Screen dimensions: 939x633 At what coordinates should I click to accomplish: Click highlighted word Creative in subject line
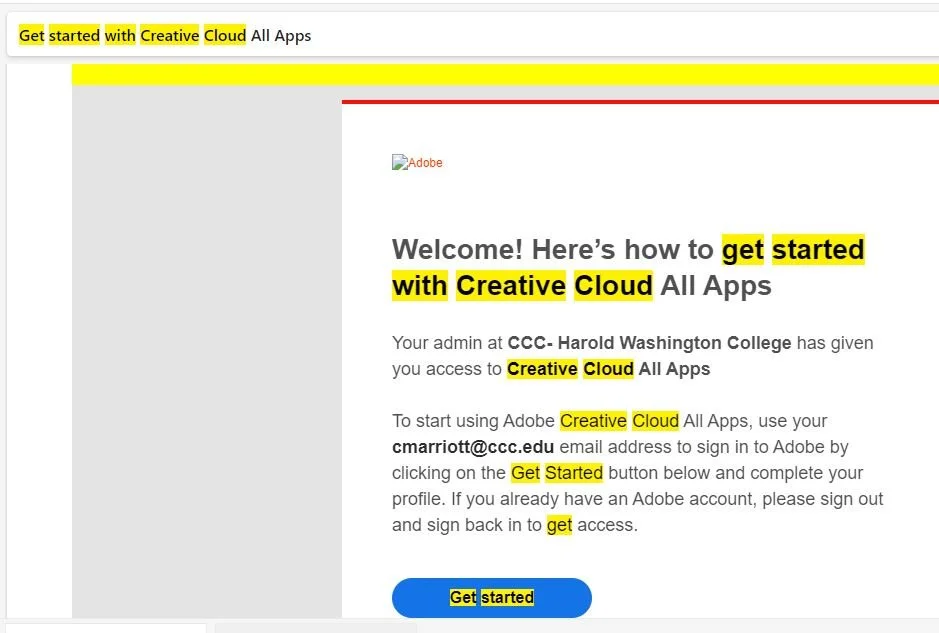(x=169, y=35)
